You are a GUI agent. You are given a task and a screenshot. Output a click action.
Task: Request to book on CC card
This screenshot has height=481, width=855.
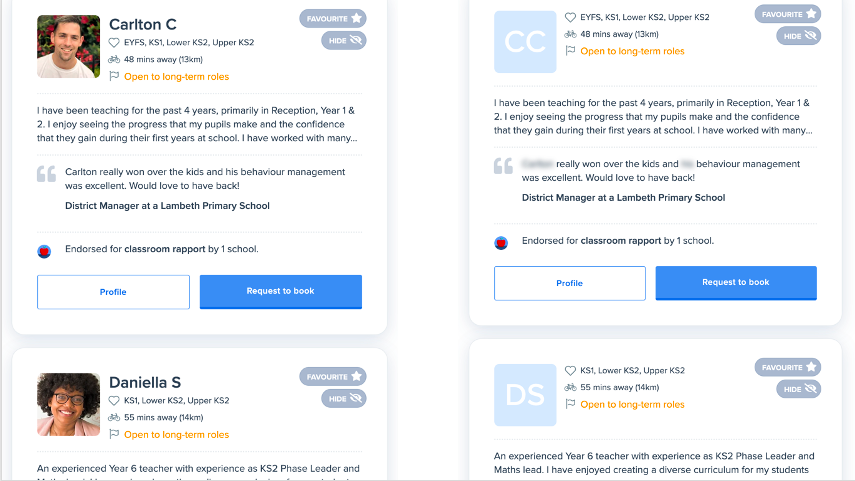[x=736, y=282]
